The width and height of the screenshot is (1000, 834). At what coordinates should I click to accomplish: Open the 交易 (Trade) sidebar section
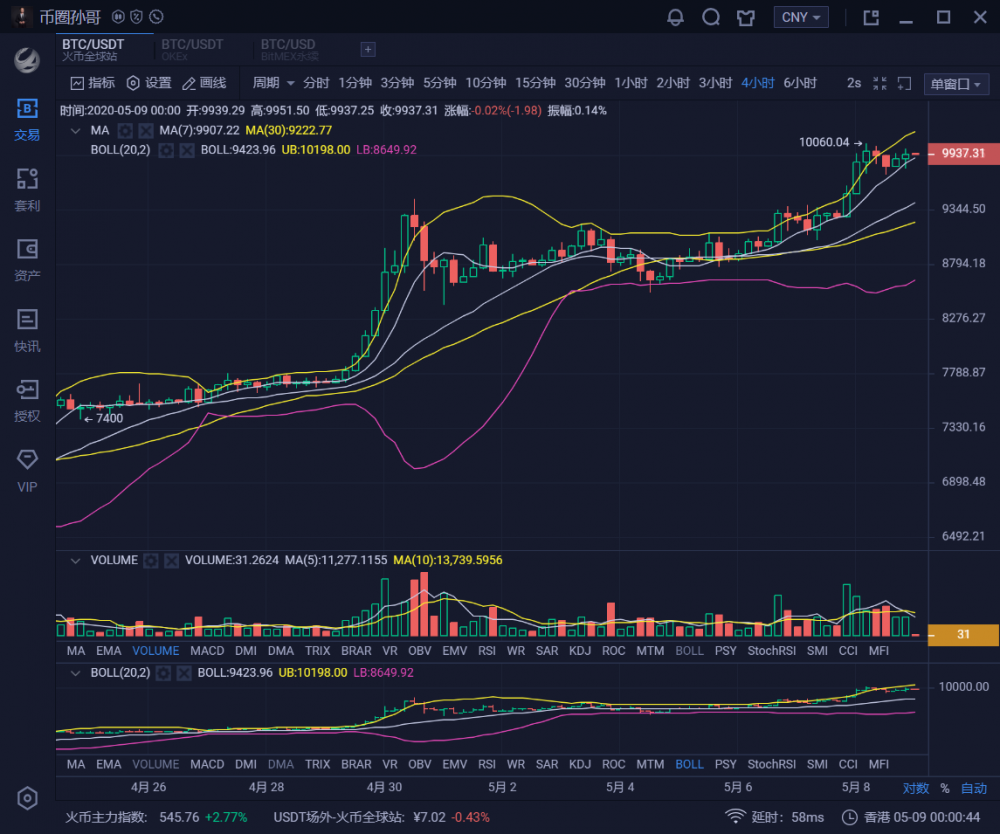click(x=27, y=119)
